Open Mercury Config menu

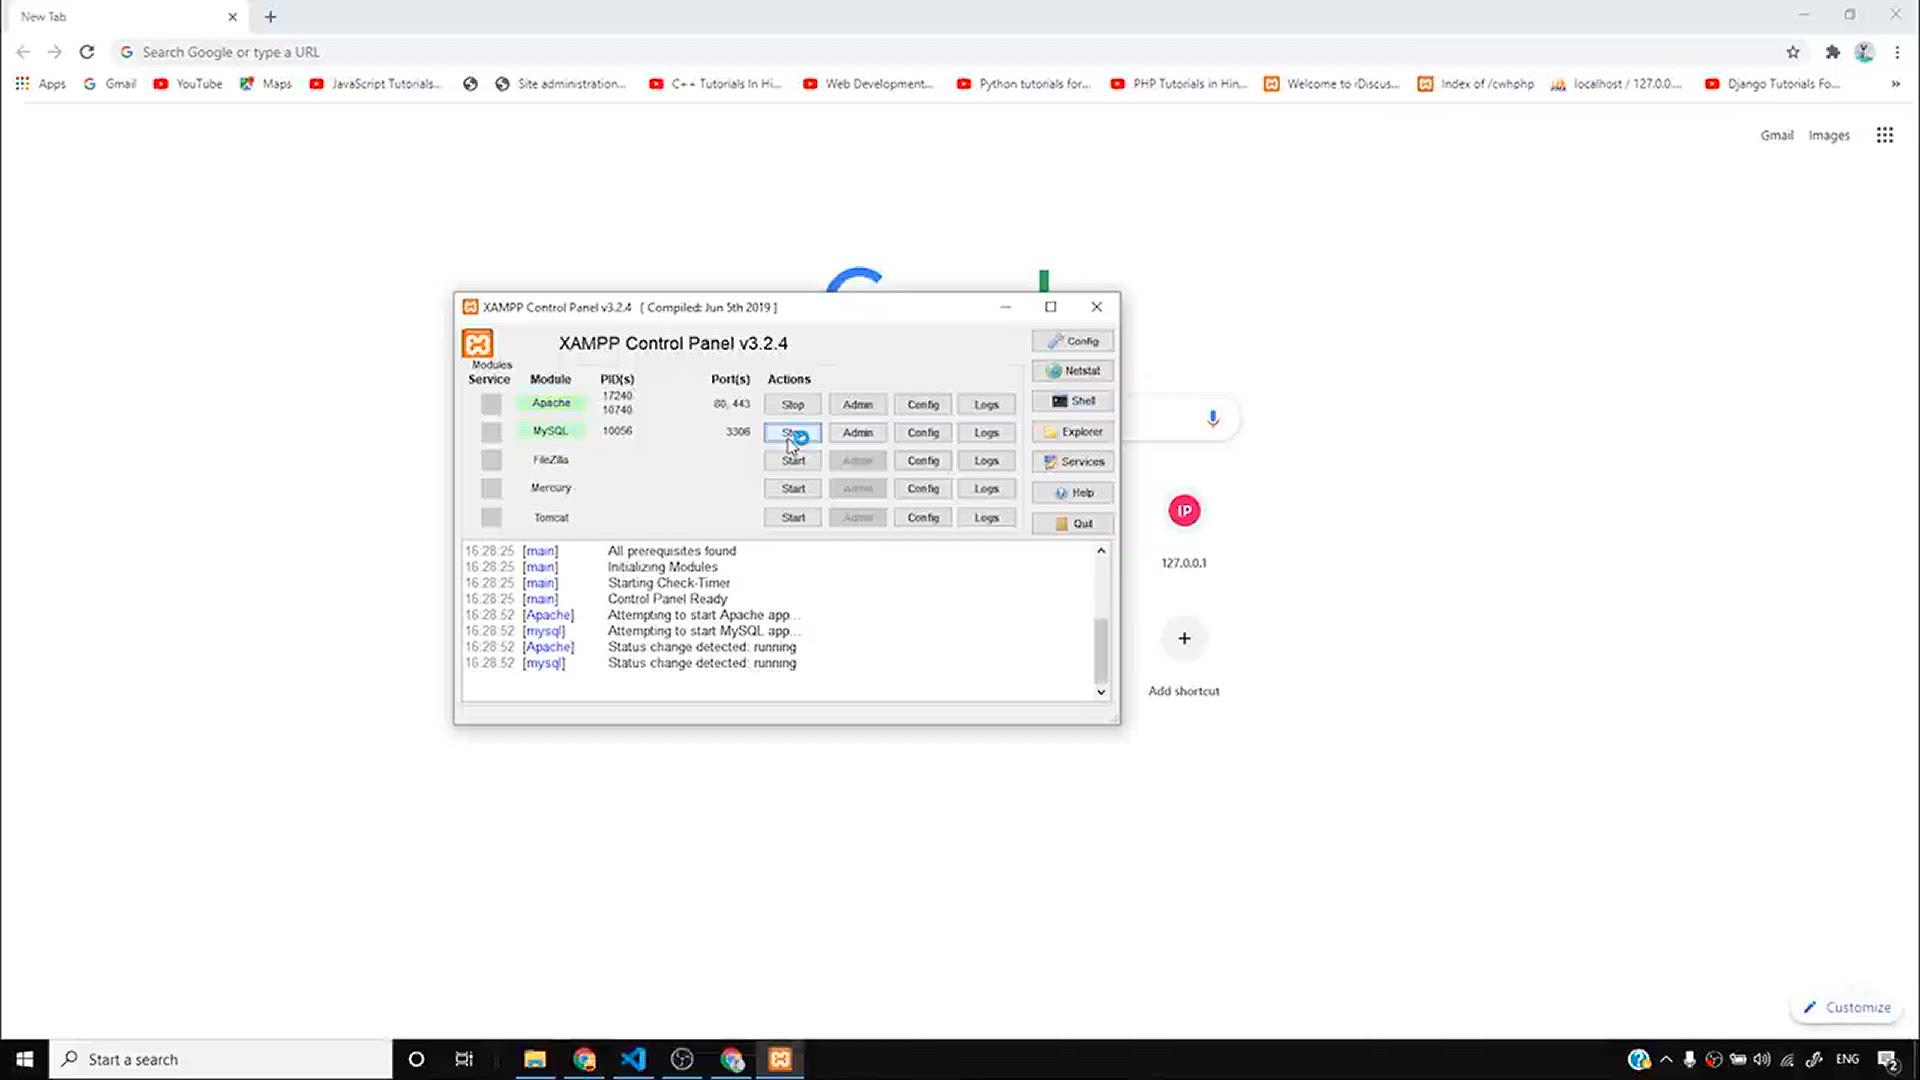point(923,489)
